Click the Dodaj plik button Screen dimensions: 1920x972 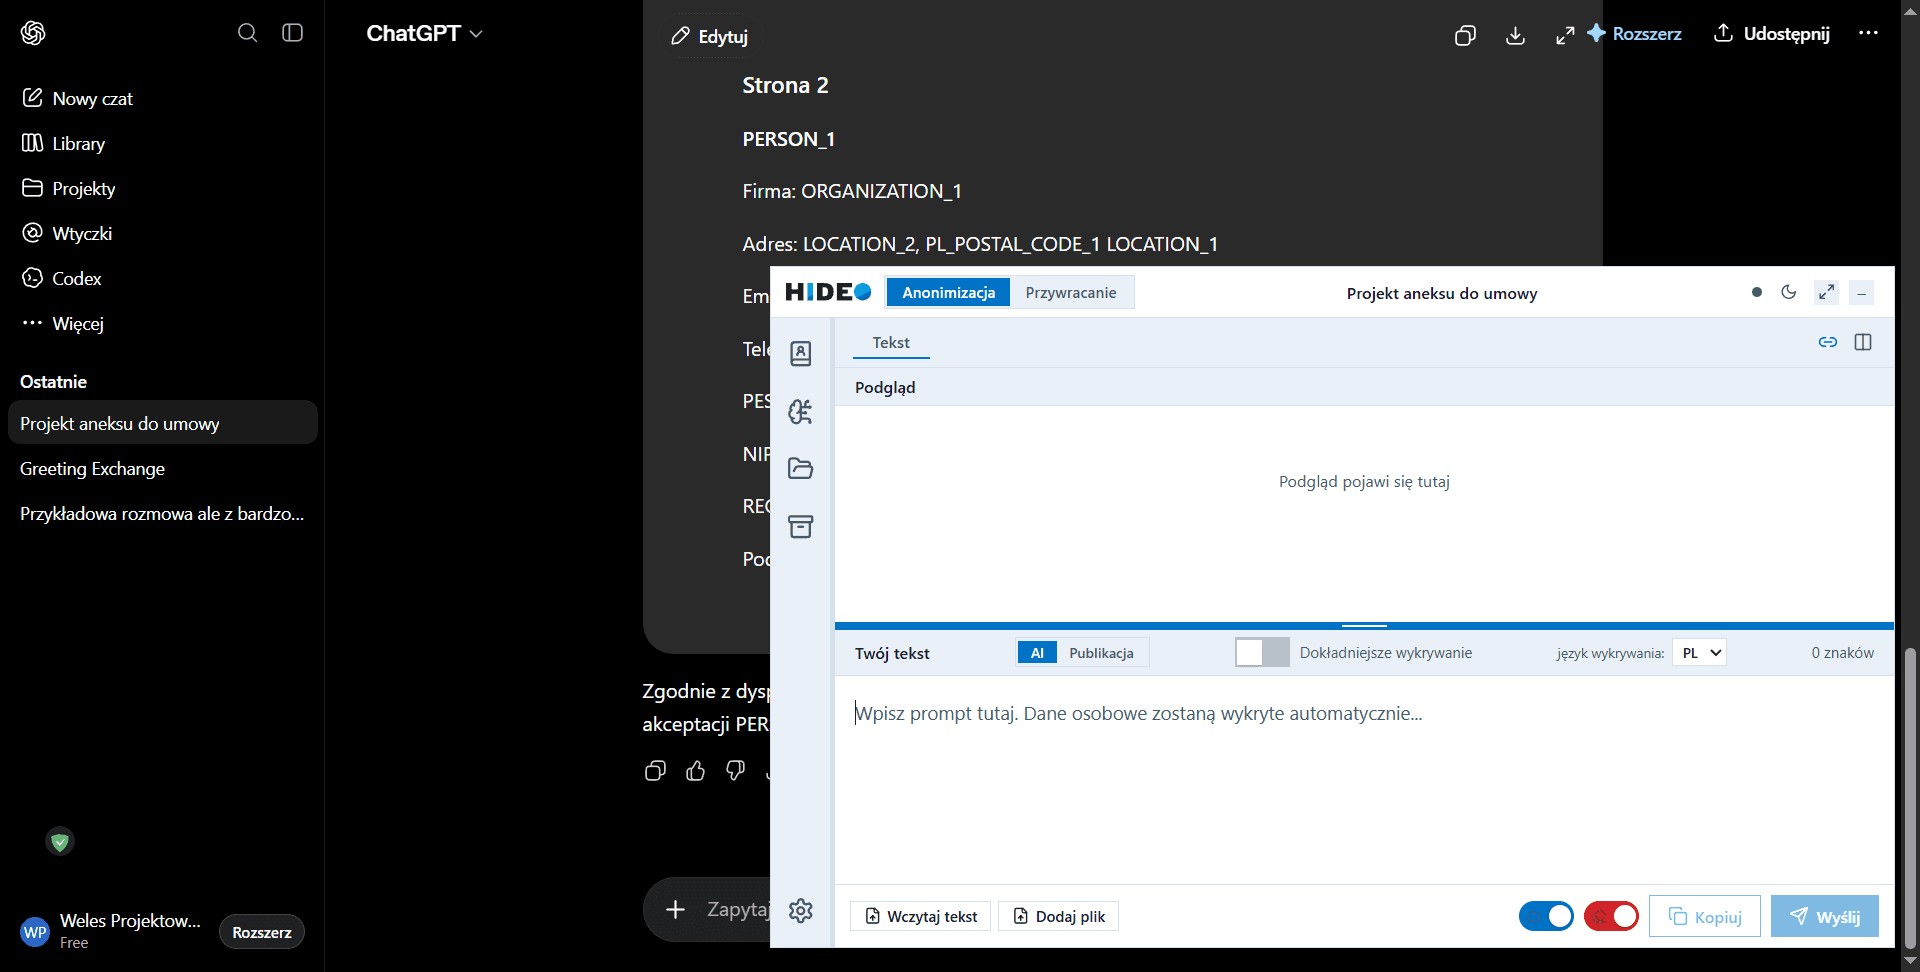pos(1059,916)
